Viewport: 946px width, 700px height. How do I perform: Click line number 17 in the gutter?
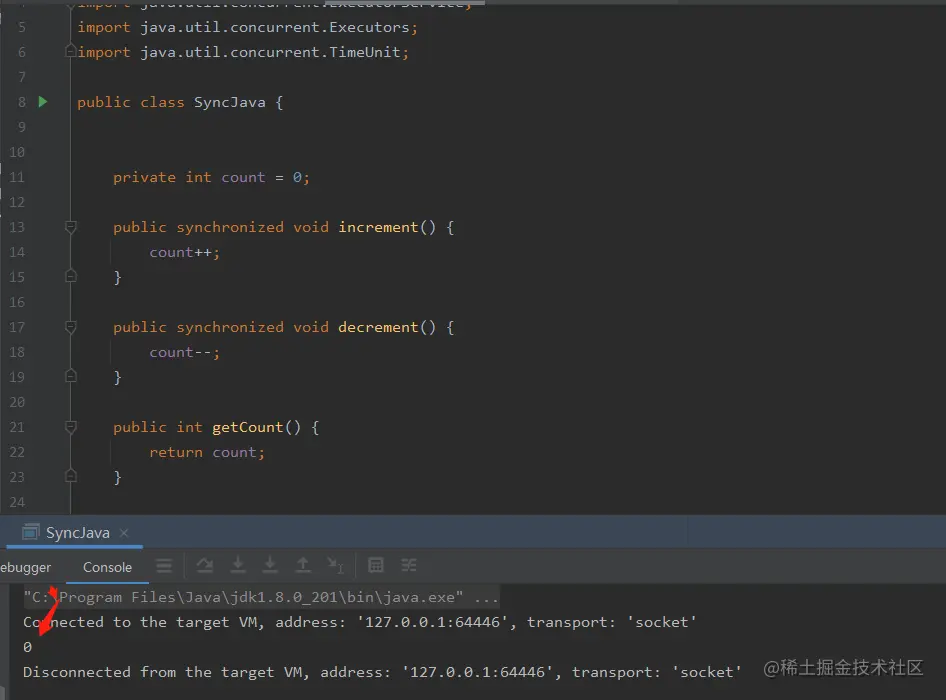click(17, 328)
